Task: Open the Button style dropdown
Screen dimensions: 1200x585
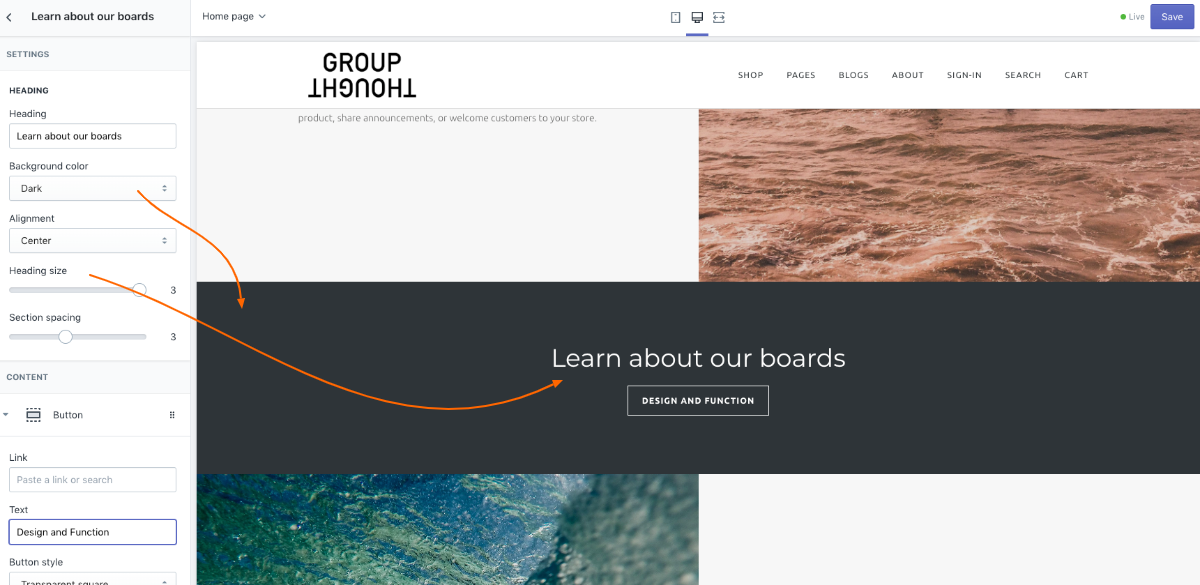Action: [93, 578]
